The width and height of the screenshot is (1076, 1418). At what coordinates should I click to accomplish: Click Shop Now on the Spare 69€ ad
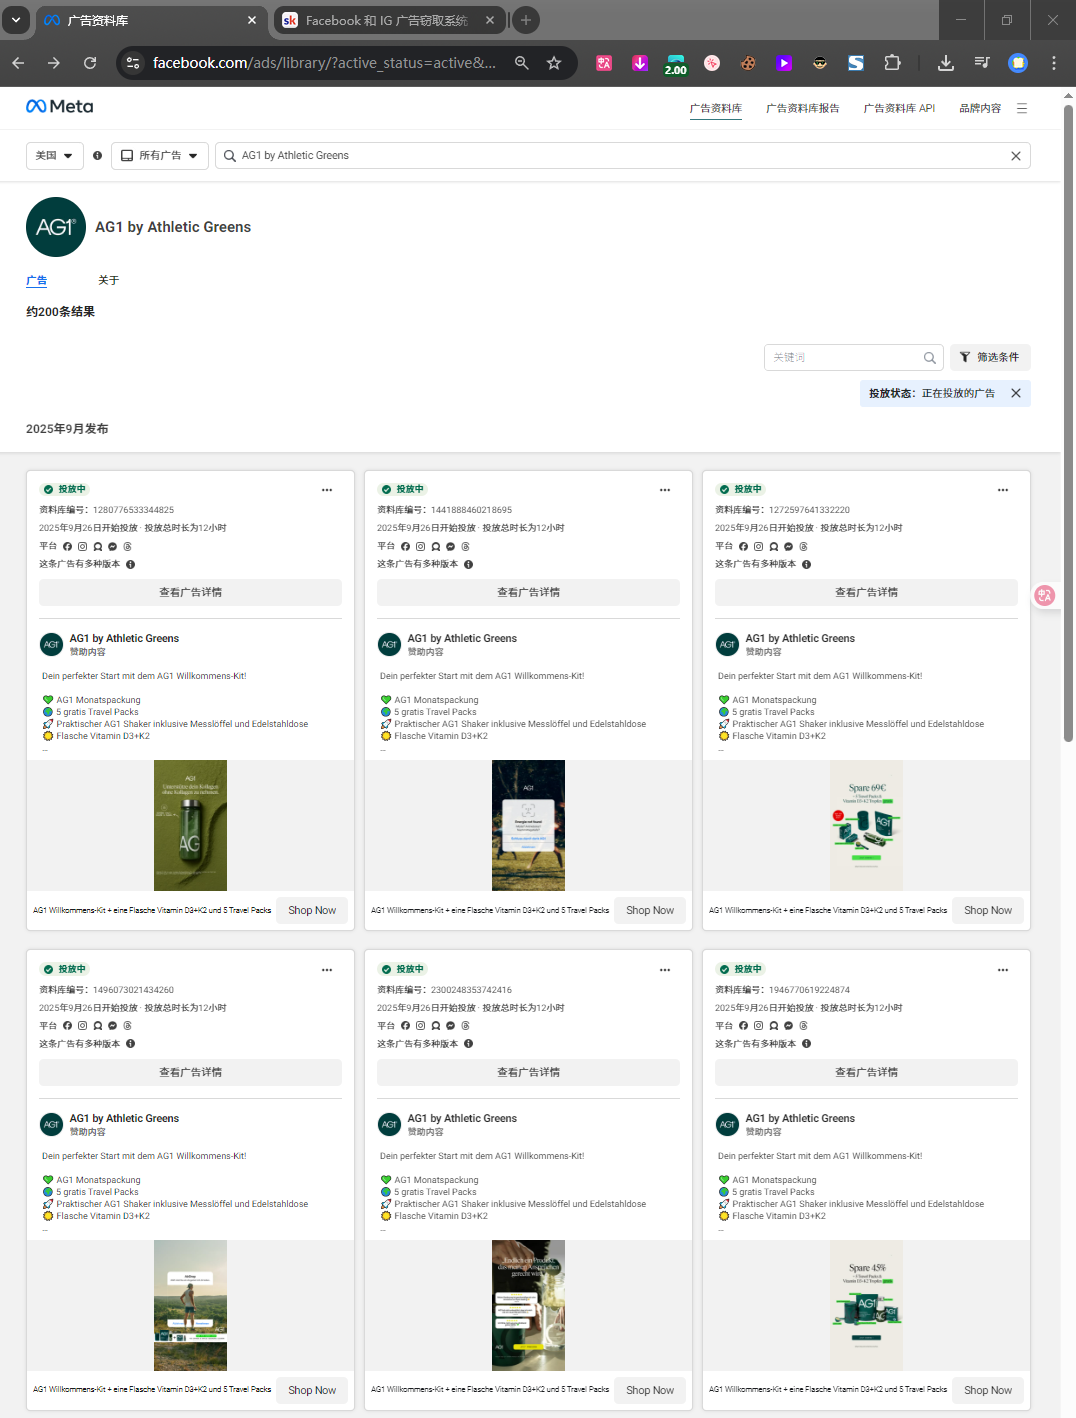click(987, 910)
